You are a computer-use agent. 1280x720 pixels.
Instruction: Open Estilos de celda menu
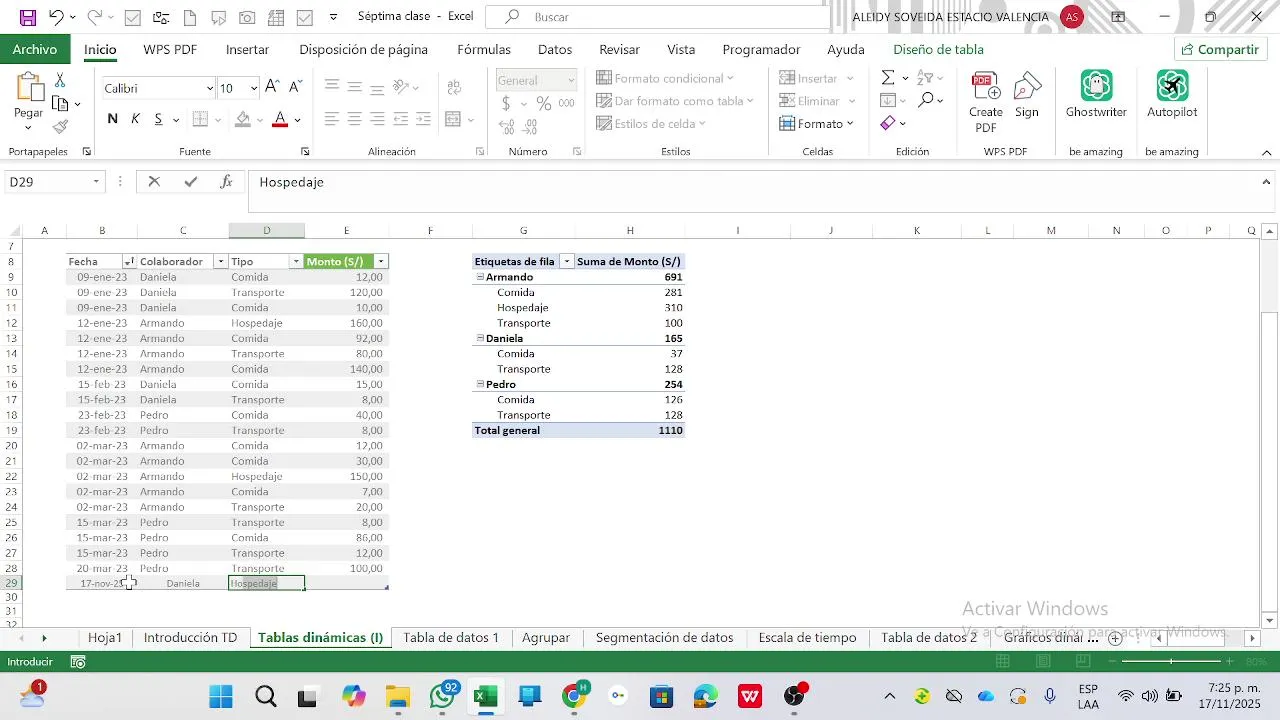click(x=651, y=124)
